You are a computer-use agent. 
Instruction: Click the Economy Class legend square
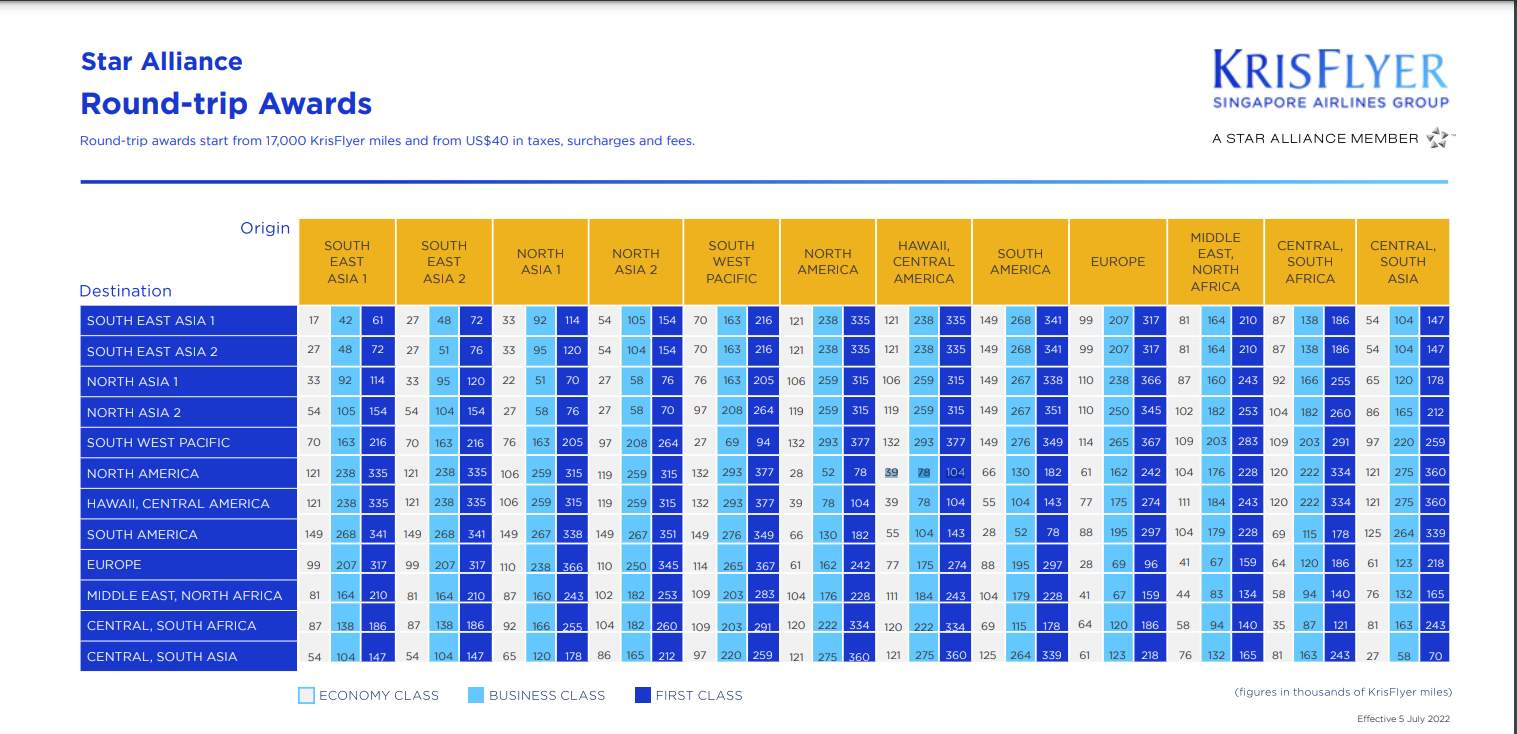coord(307,695)
